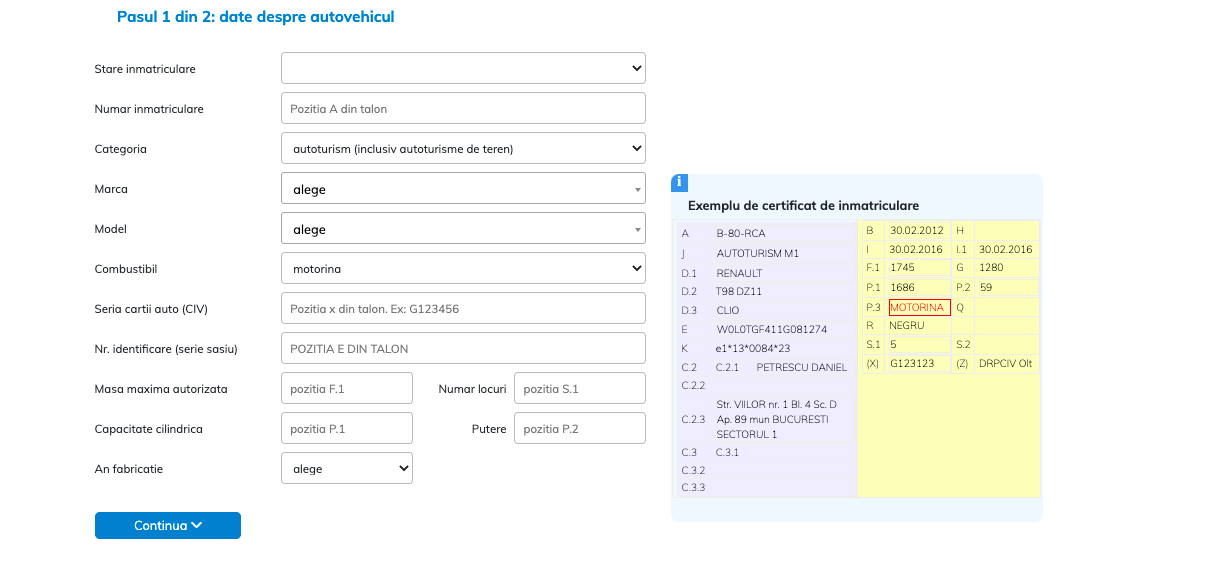The height and width of the screenshot is (575, 1209).
Task: Click the Continua button
Action: pyautogui.click(x=168, y=525)
